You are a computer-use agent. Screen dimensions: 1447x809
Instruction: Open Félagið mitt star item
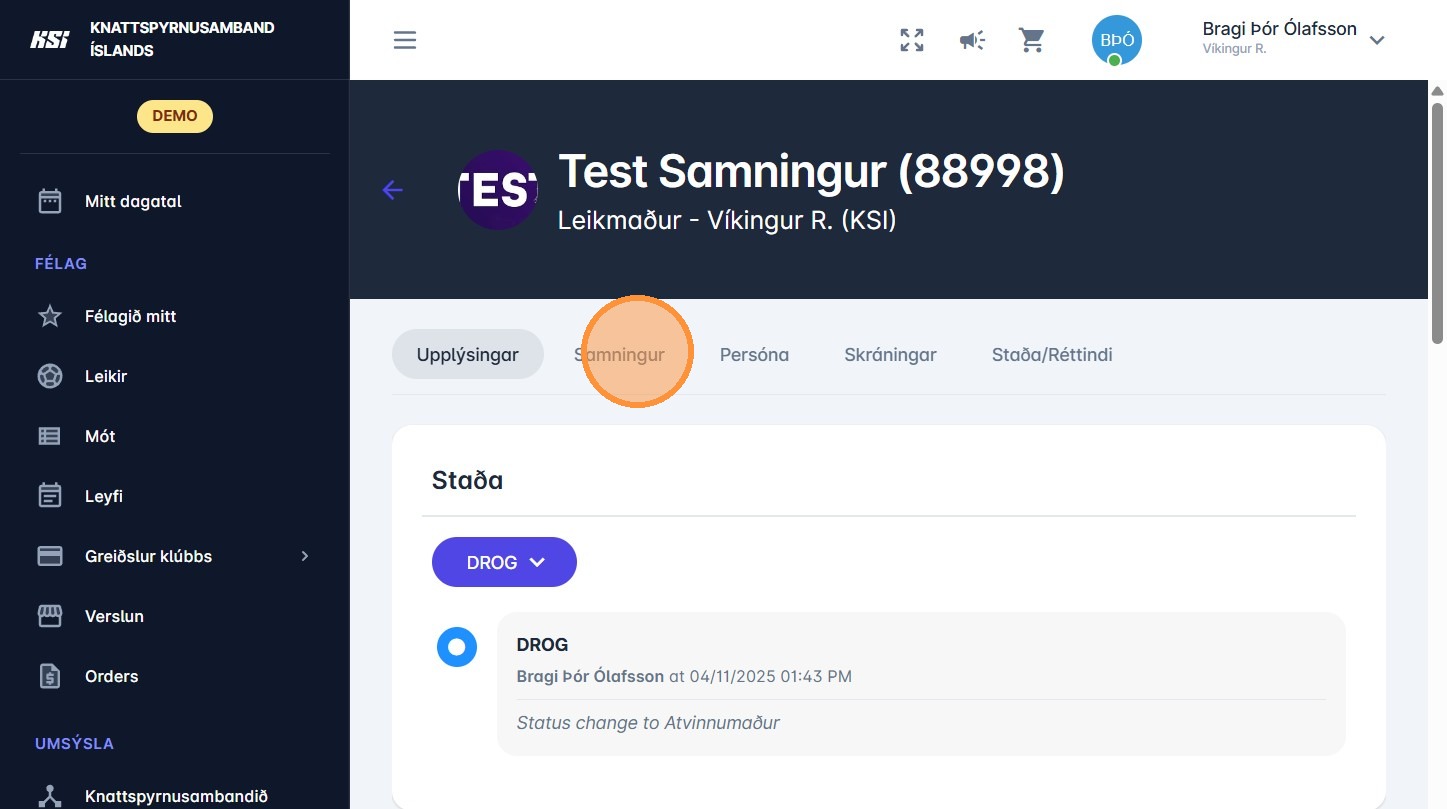[130, 316]
